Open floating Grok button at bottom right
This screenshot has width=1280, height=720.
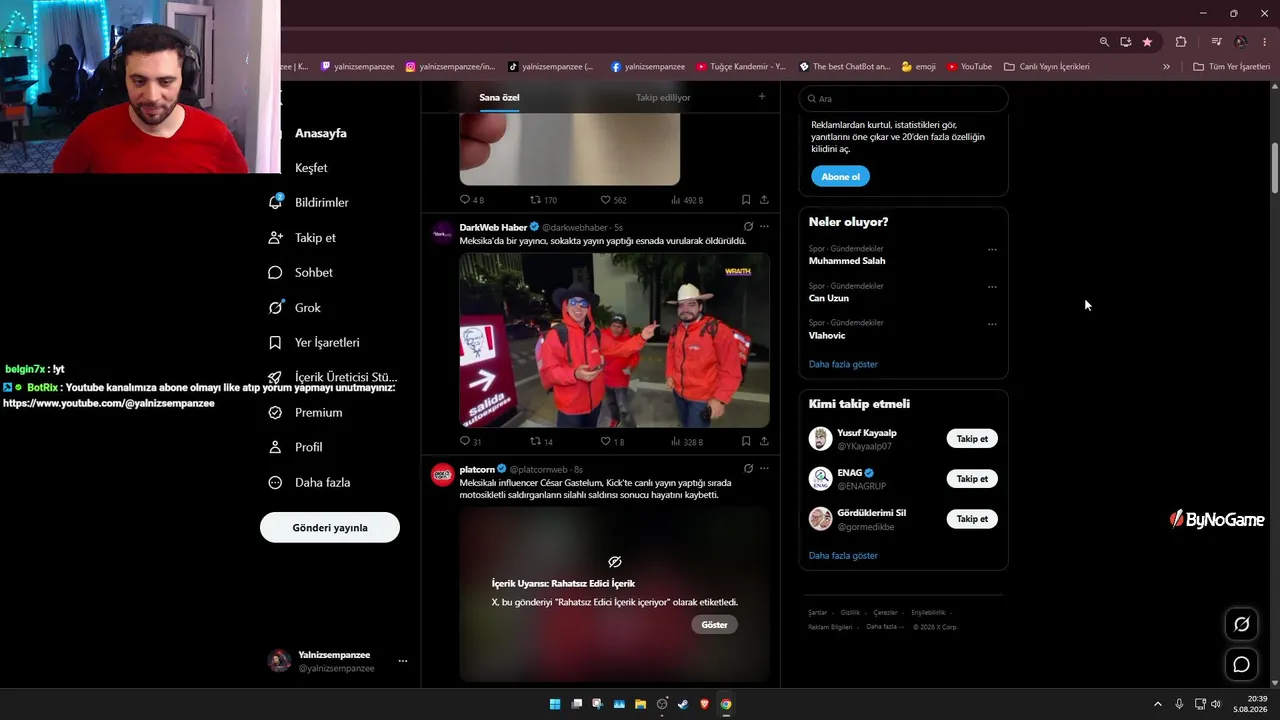click(x=1241, y=624)
